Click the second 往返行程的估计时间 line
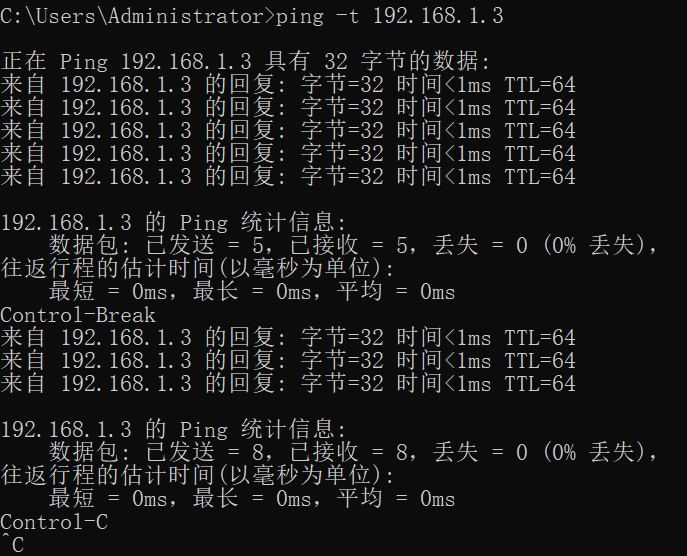This screenshot has height=556, width=687. coord(198,476)
